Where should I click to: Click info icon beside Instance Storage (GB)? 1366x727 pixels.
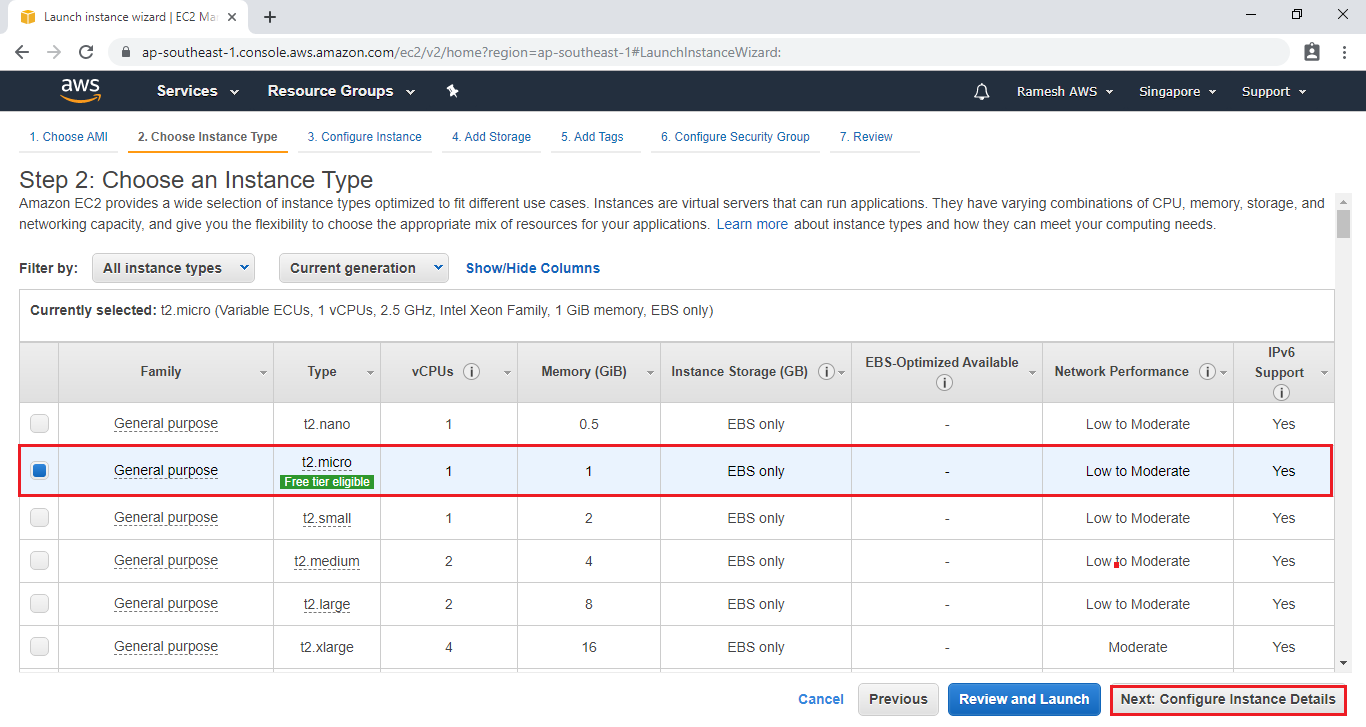[826, 371]
